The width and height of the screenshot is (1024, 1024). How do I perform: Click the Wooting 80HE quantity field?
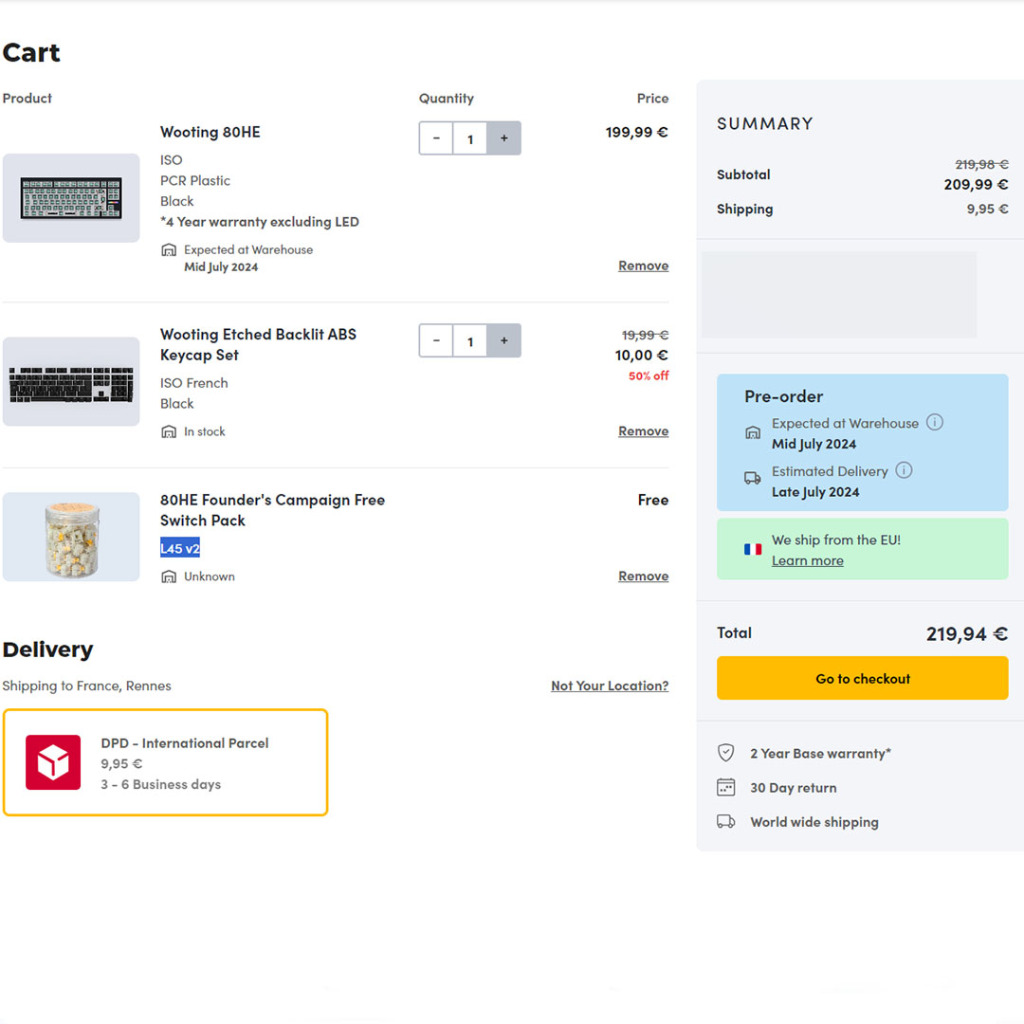(470, 138)
